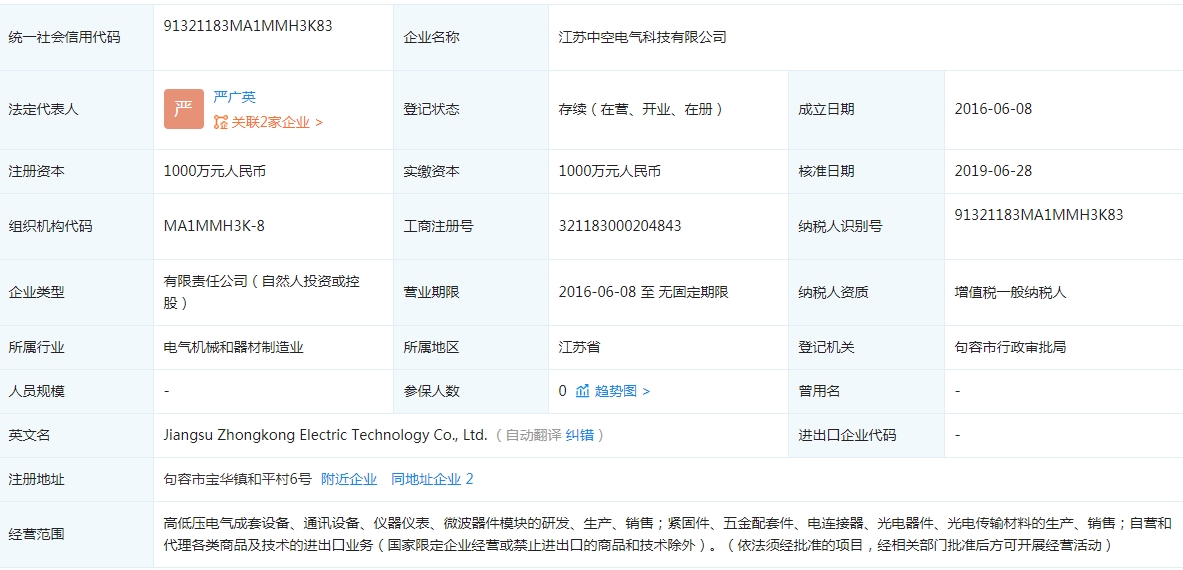Click approval date 2019-06-28
This screenshot has width=1183, height=570.
pyautogui.click(x=993, y=171)
